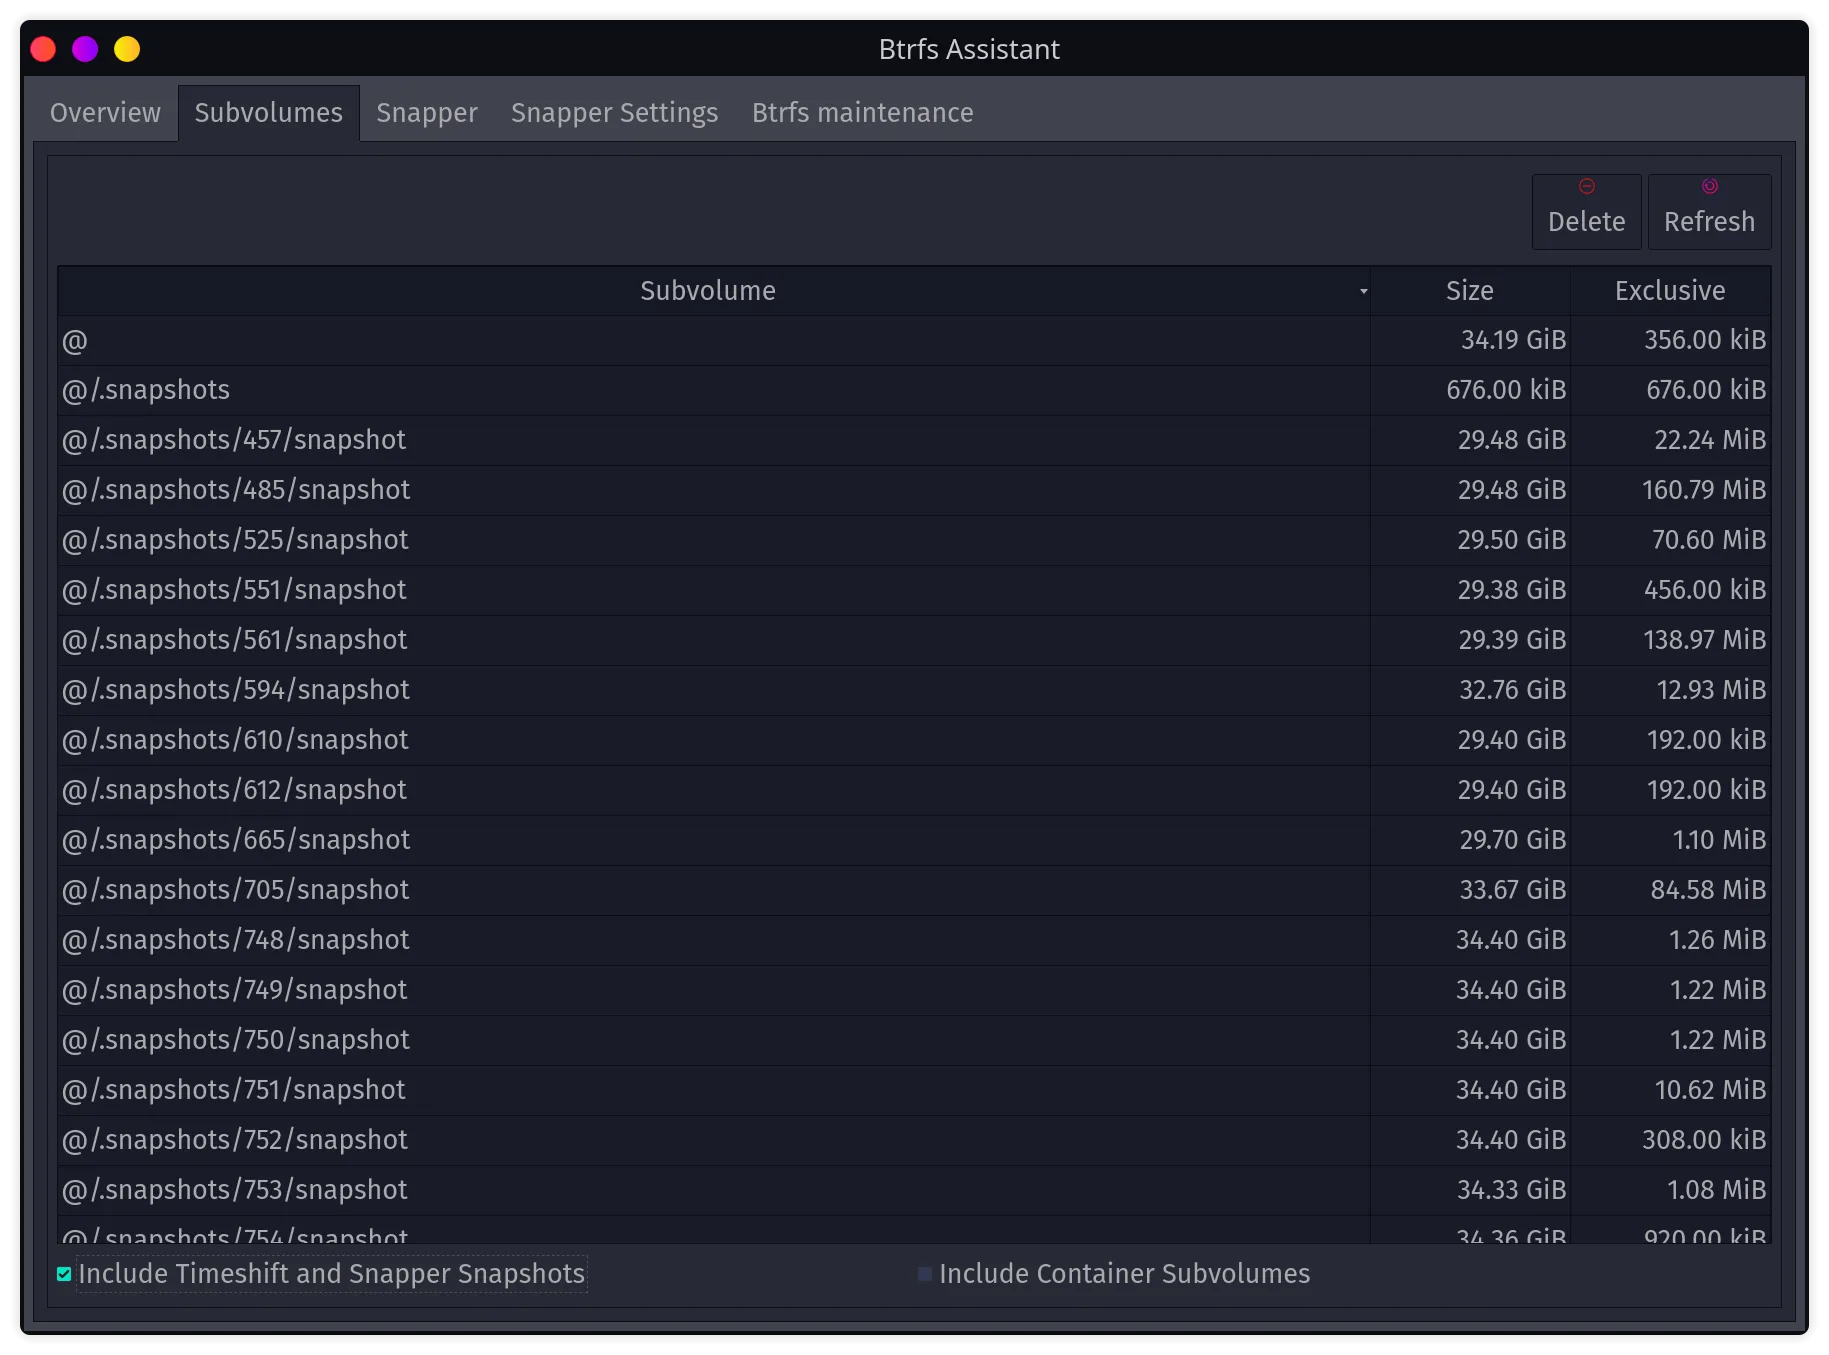
Task: Click the pink refresh icon above Refresh
Action: tap(1709, 186)
